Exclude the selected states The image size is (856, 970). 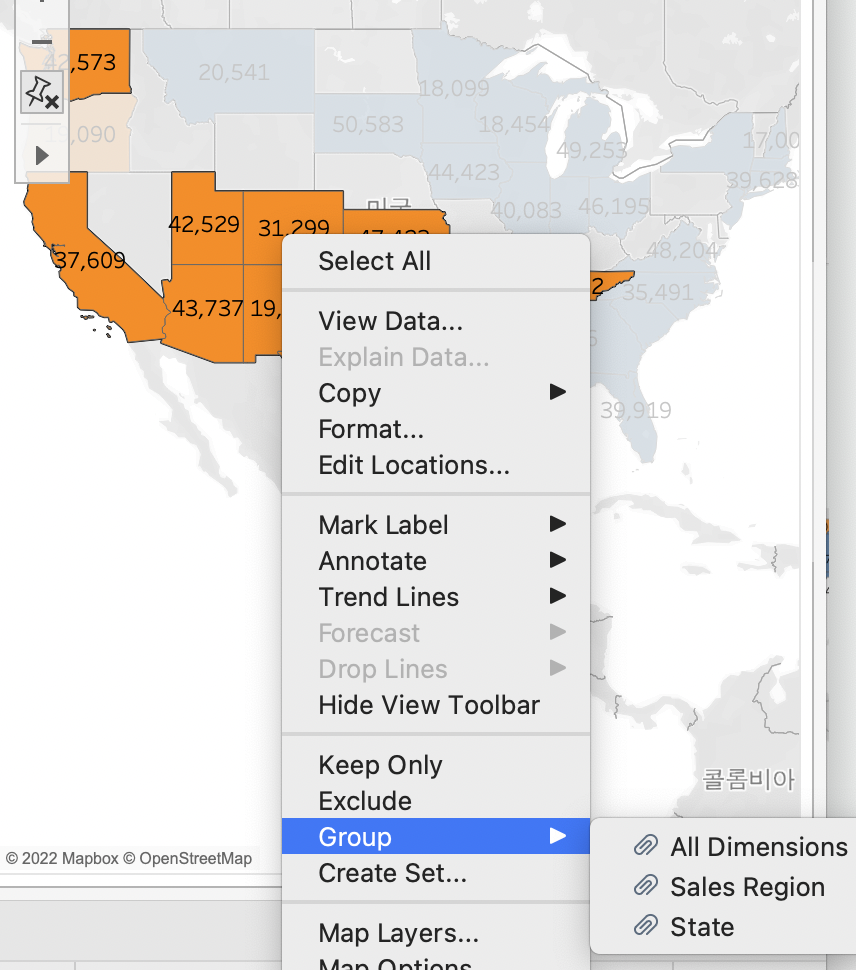click(x=365, y=801)
